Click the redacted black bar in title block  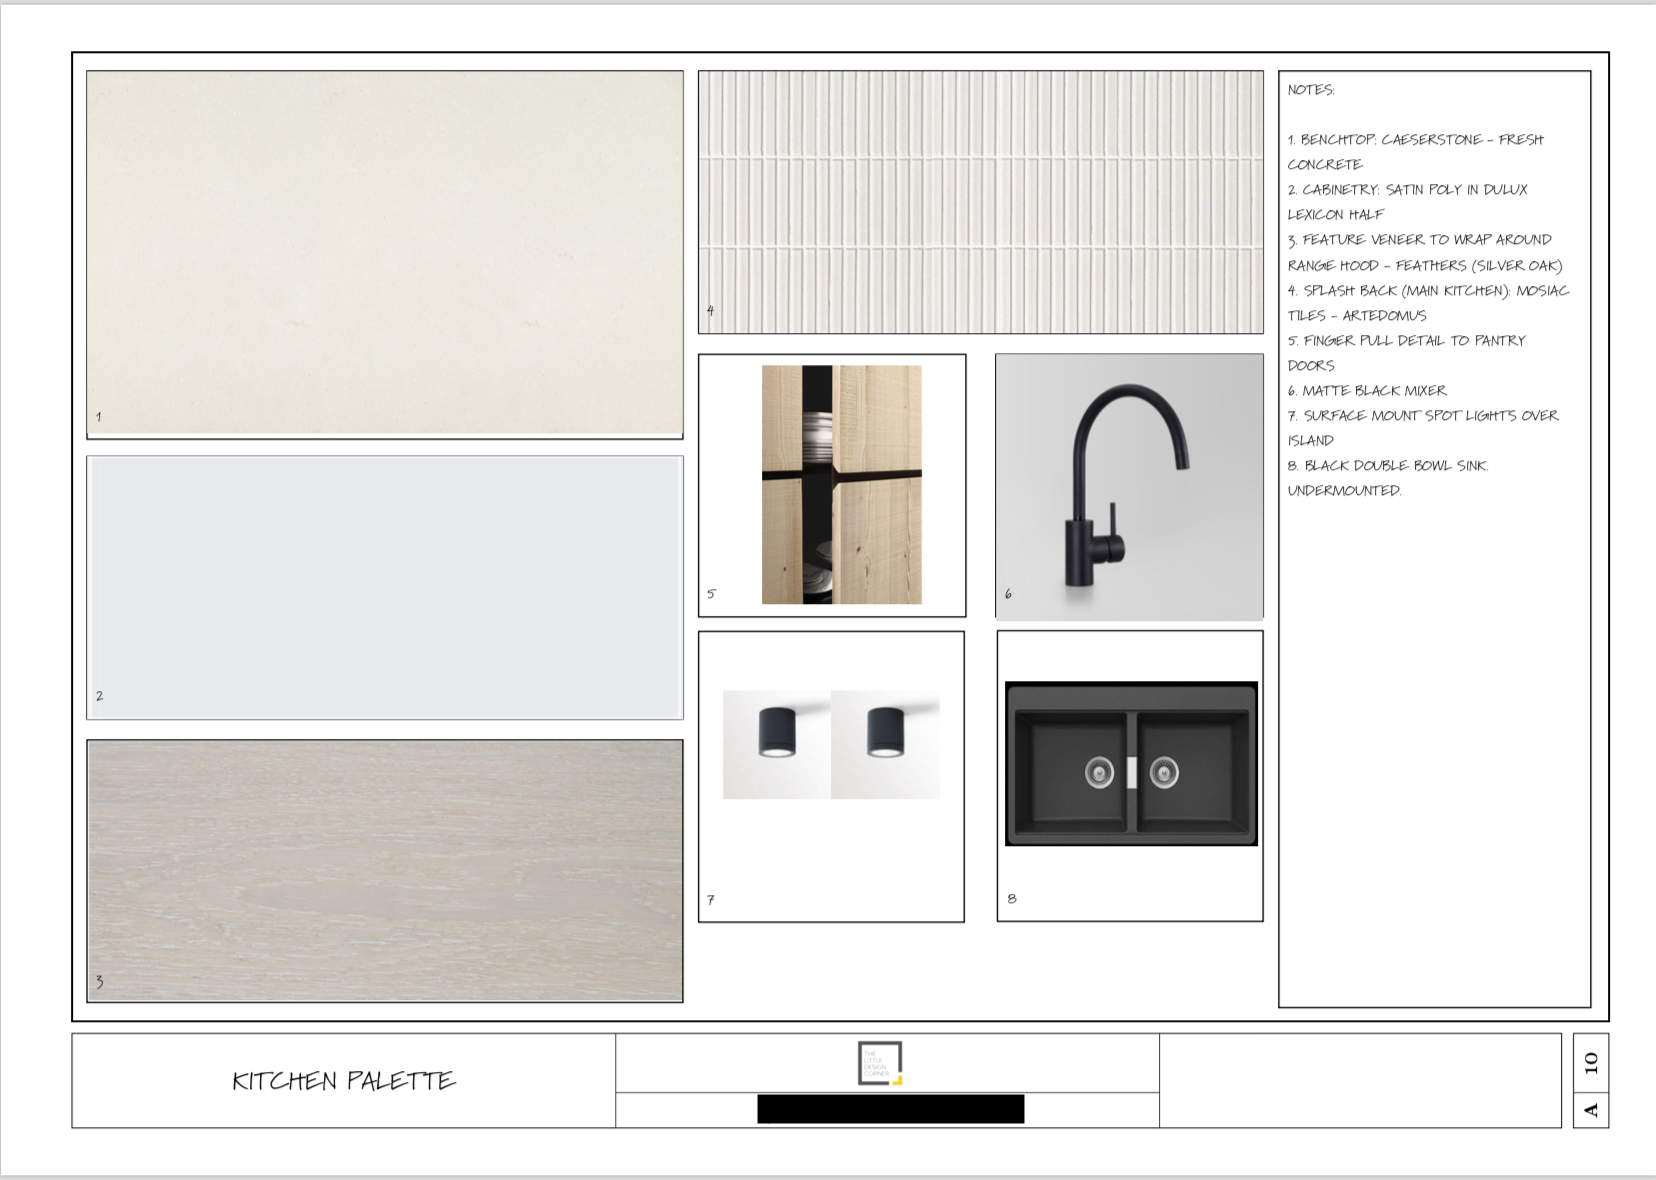click(891, 1109)
